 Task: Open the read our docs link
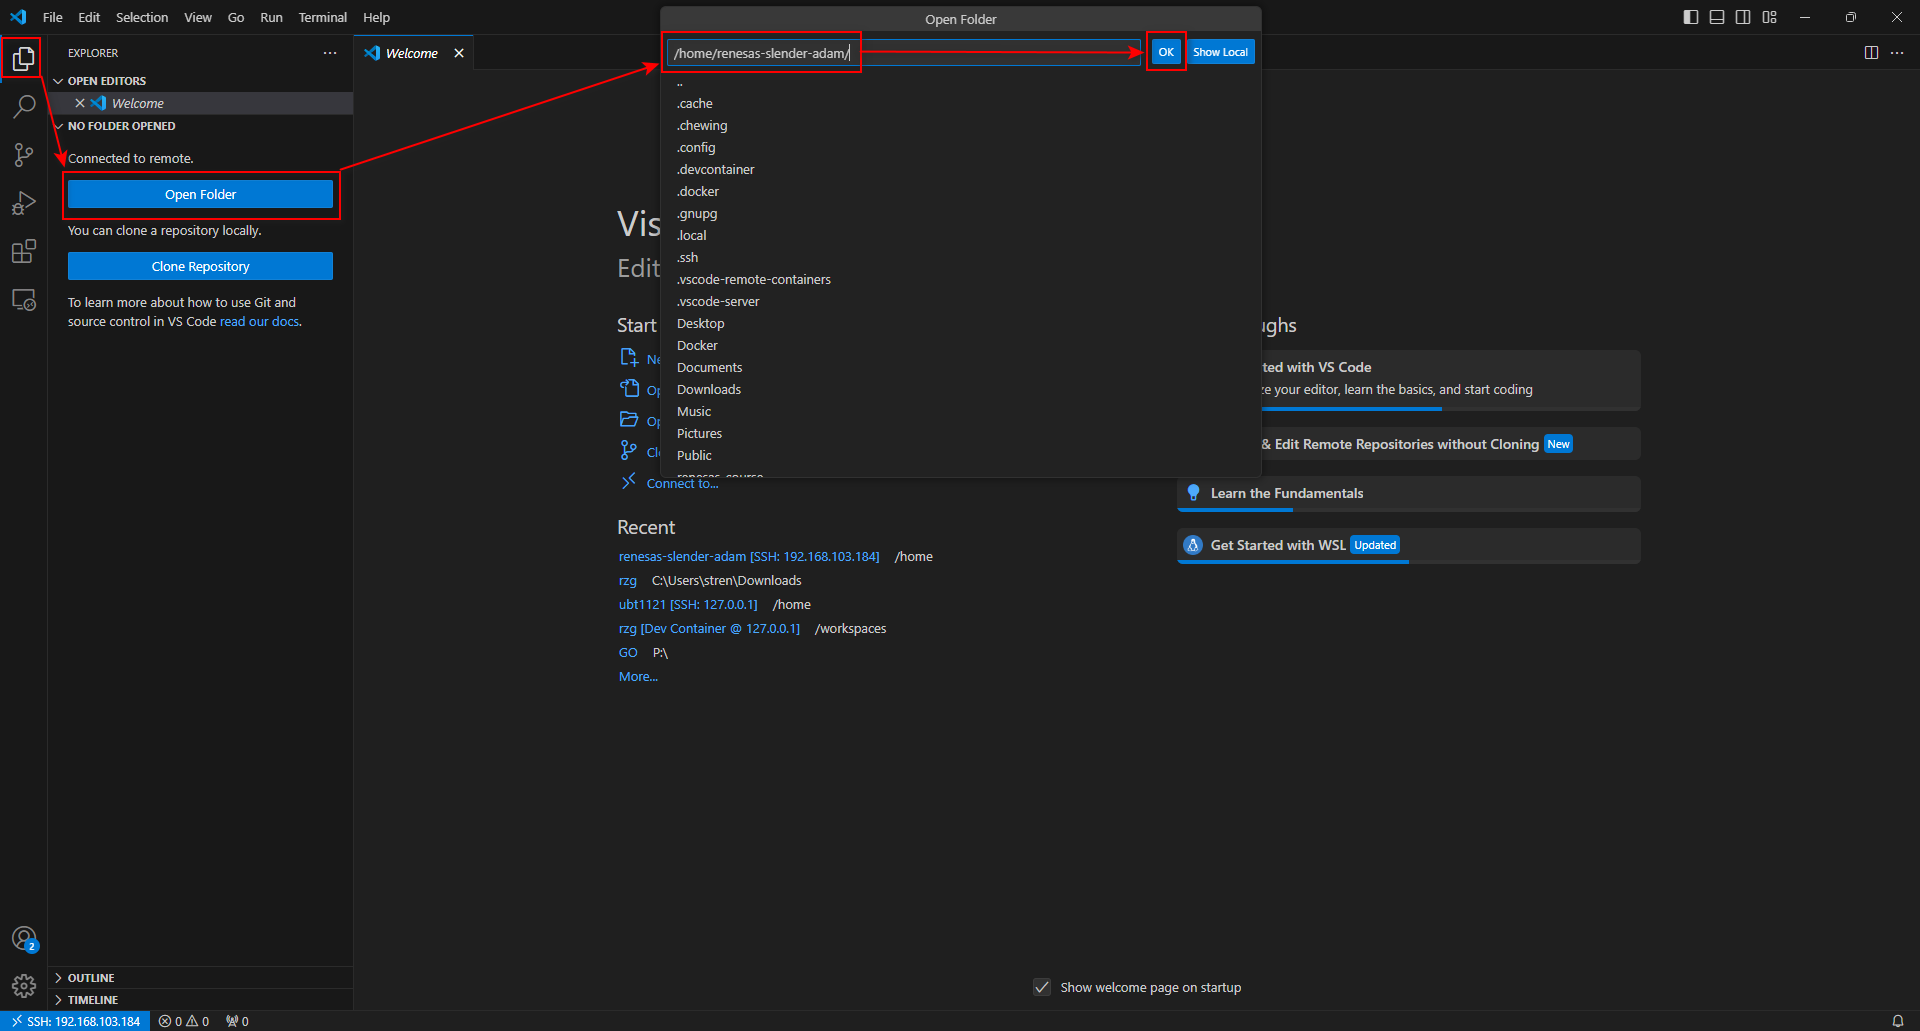pyautogui.click(x=259, y=321)
